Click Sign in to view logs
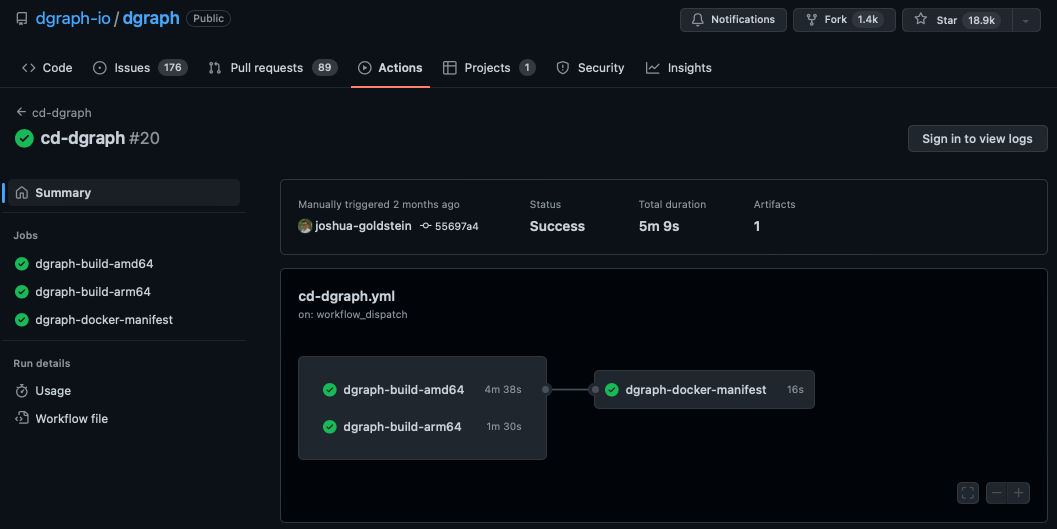The image size is (1057, 529). 977,138
